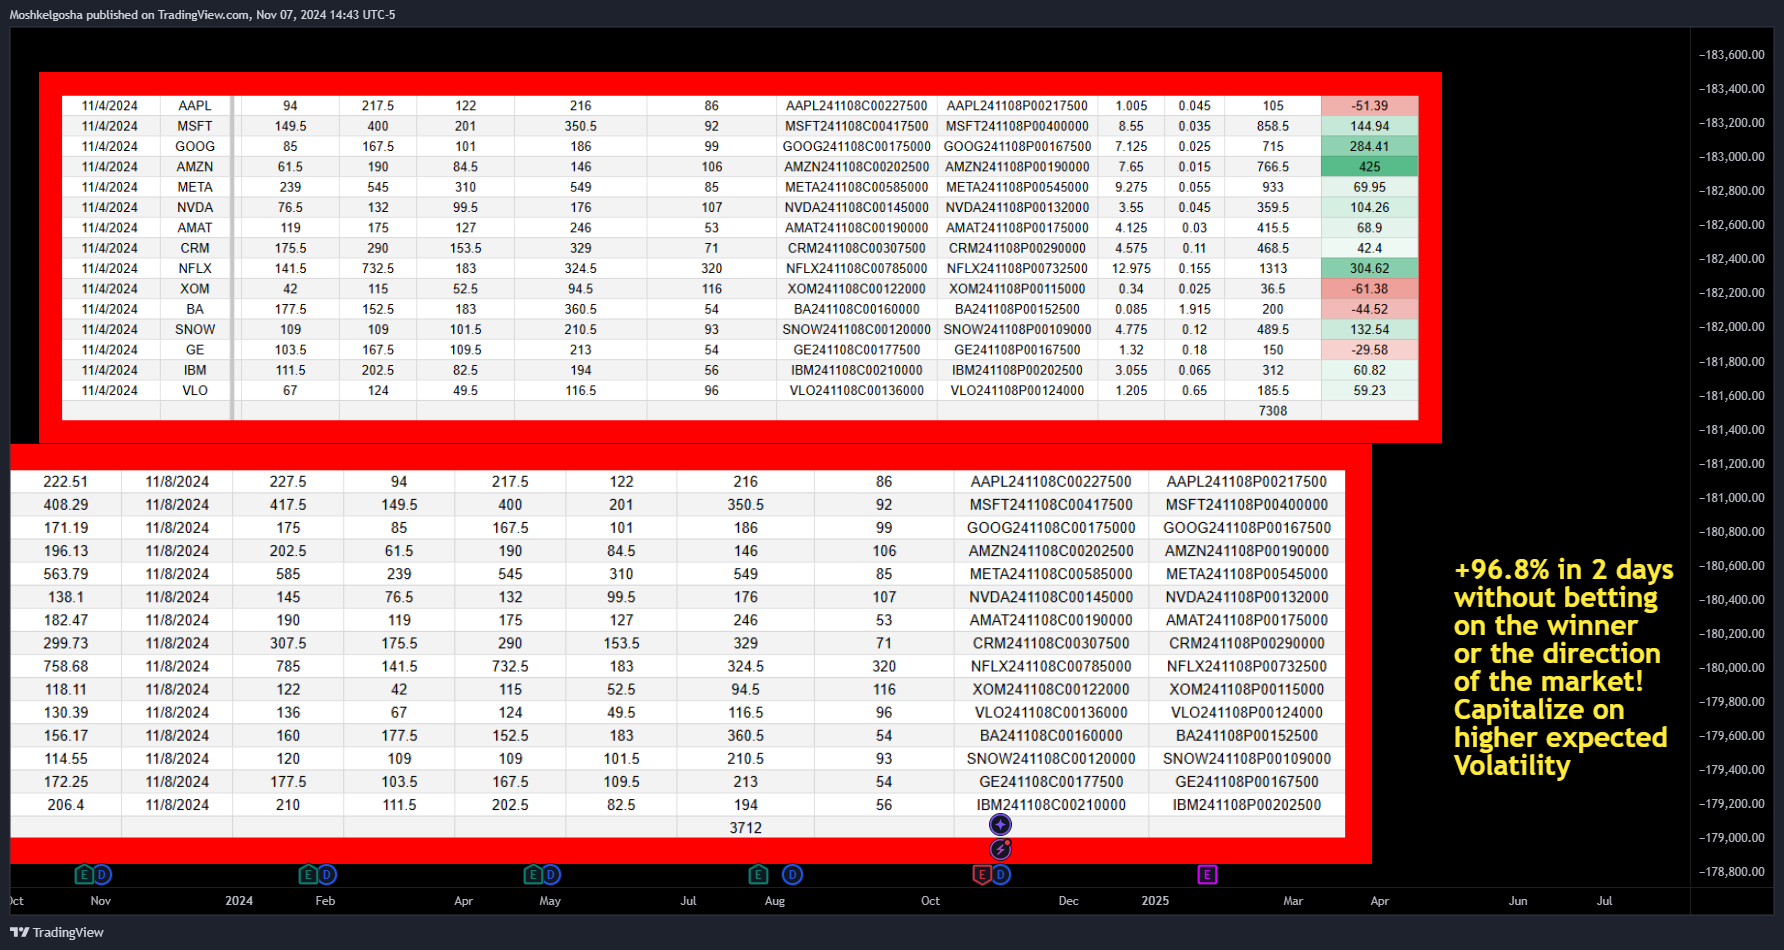Image resolution: width=1784 pixels, height=950 pixels.
Task: Click the green 304.62 result cell
Action: [x=1369, y=269]
